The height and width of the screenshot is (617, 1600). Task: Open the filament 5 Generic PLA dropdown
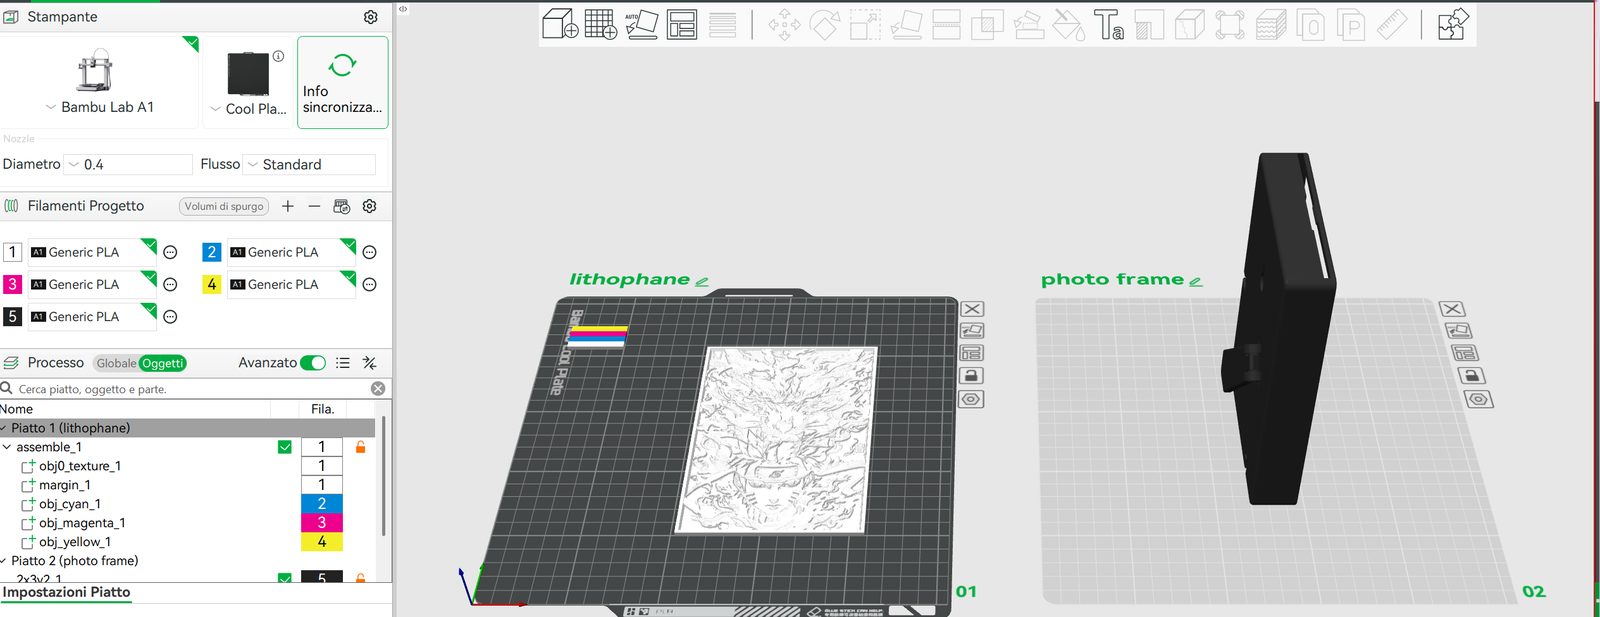pyautogui.click(x=92, y=317)
